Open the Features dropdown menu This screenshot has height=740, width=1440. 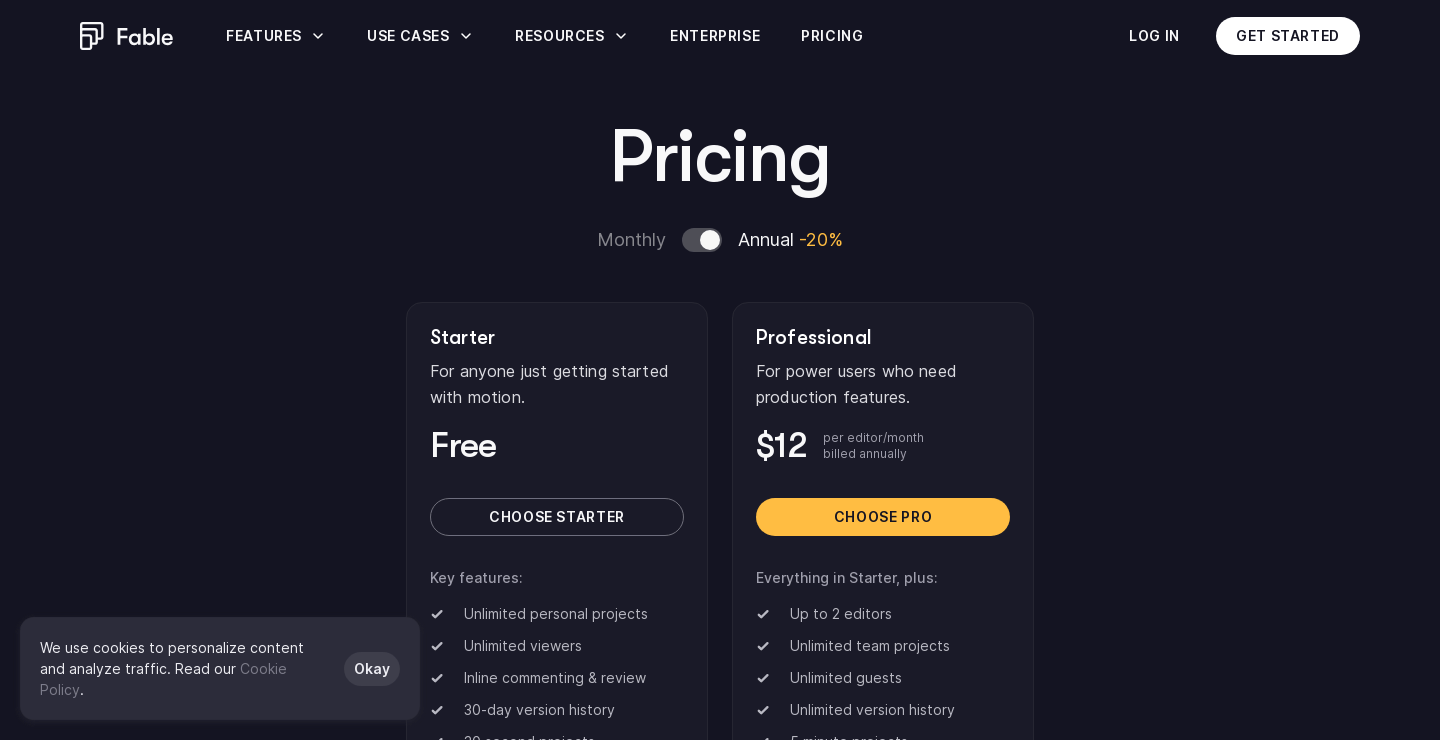click(x=275, y=36)
